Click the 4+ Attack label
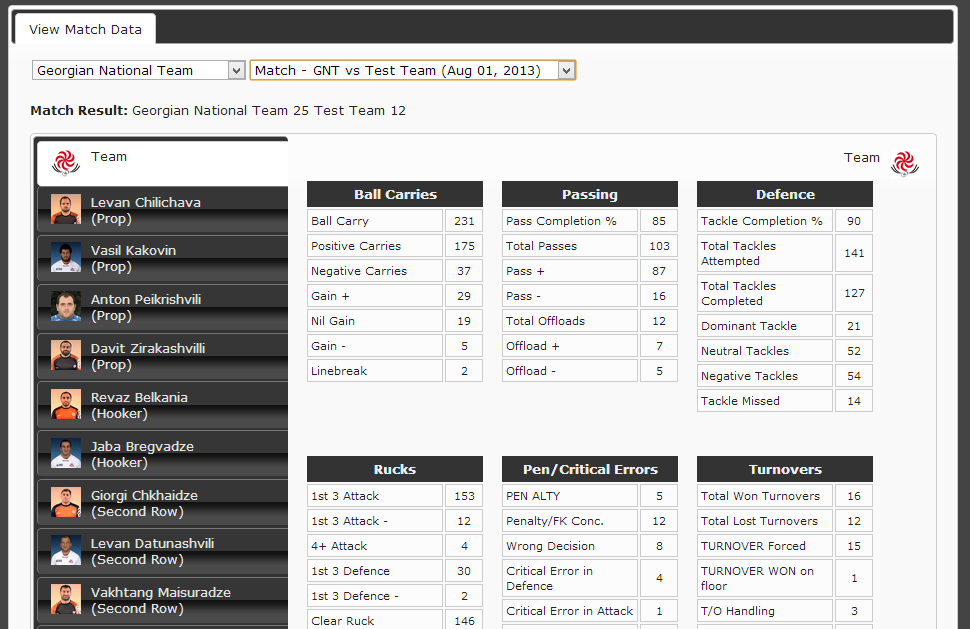 [339, 546]
